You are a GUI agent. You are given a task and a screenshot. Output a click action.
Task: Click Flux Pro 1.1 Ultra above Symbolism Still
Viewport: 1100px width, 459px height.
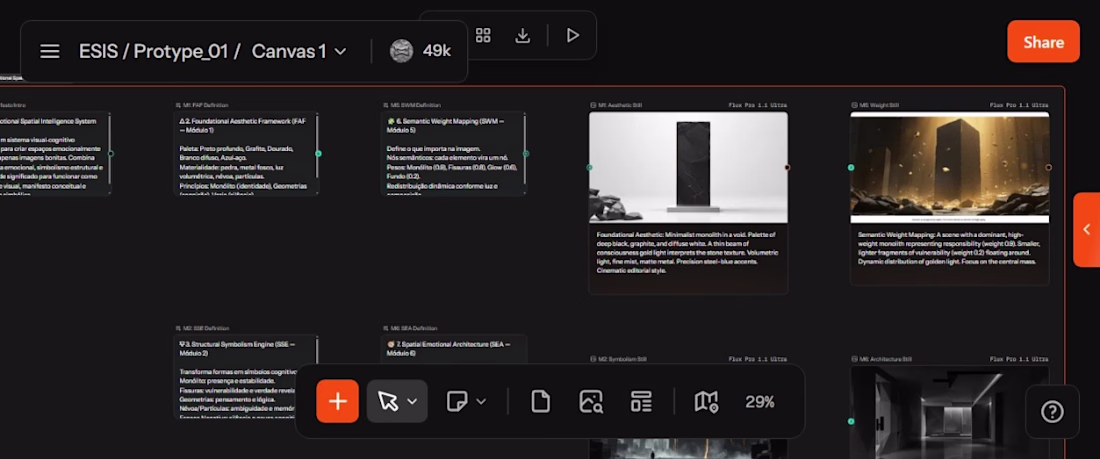click(758, 359)
